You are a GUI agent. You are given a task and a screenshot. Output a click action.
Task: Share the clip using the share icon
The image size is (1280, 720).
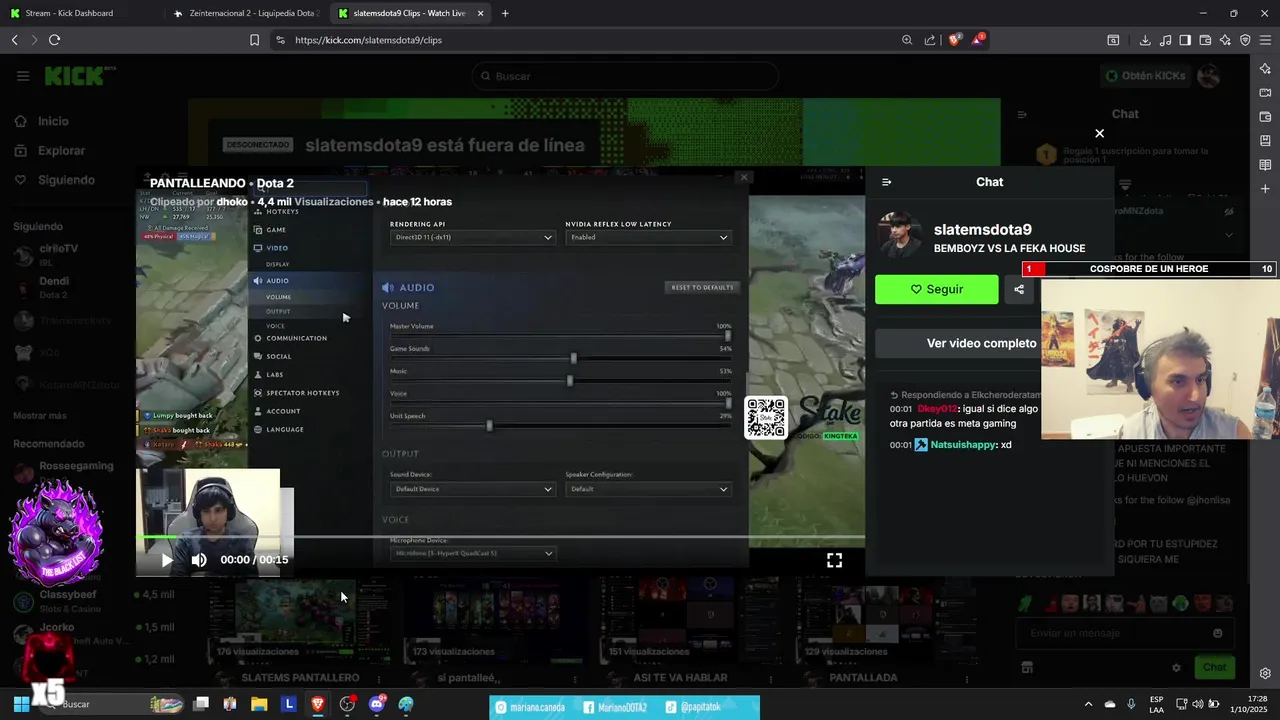(x=1019, y=289)
